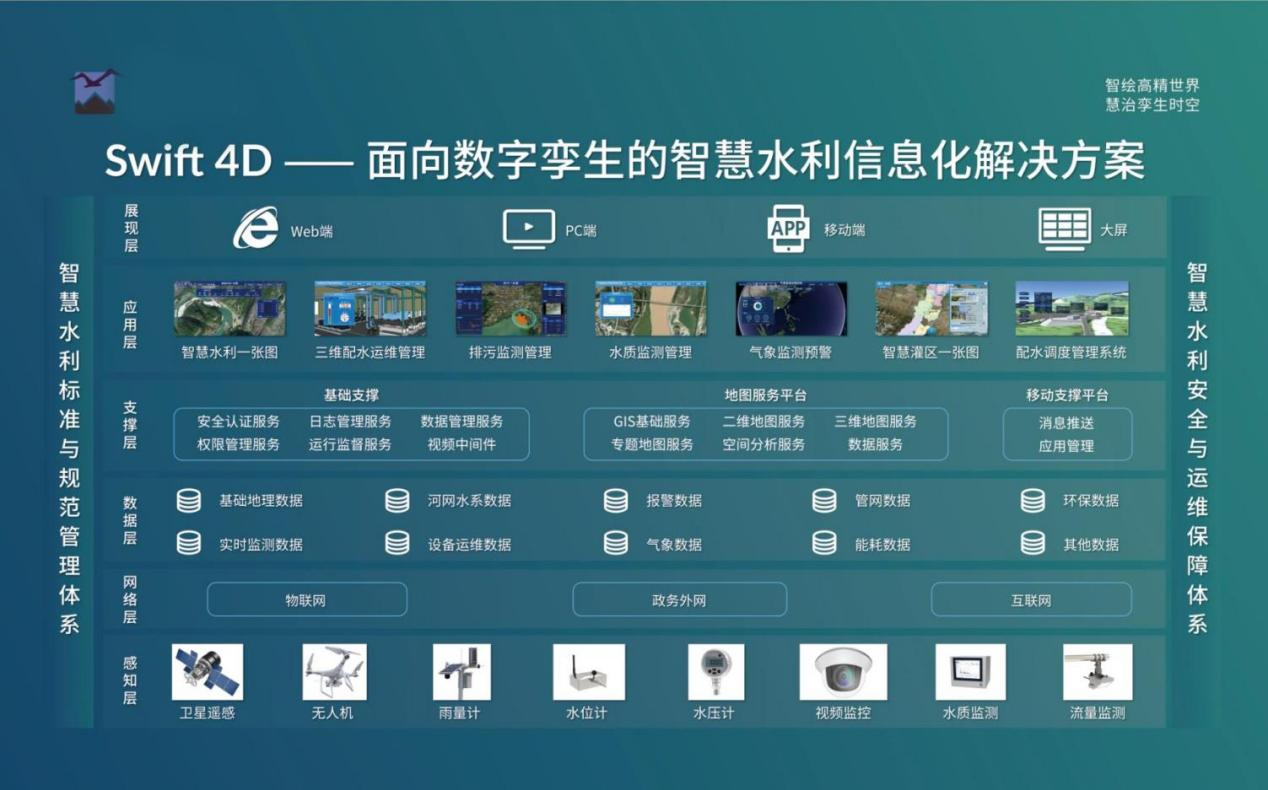Click the 基础地理数据 database icon
The height and width of the screenshot is (790, 1268).
(189, 501)
